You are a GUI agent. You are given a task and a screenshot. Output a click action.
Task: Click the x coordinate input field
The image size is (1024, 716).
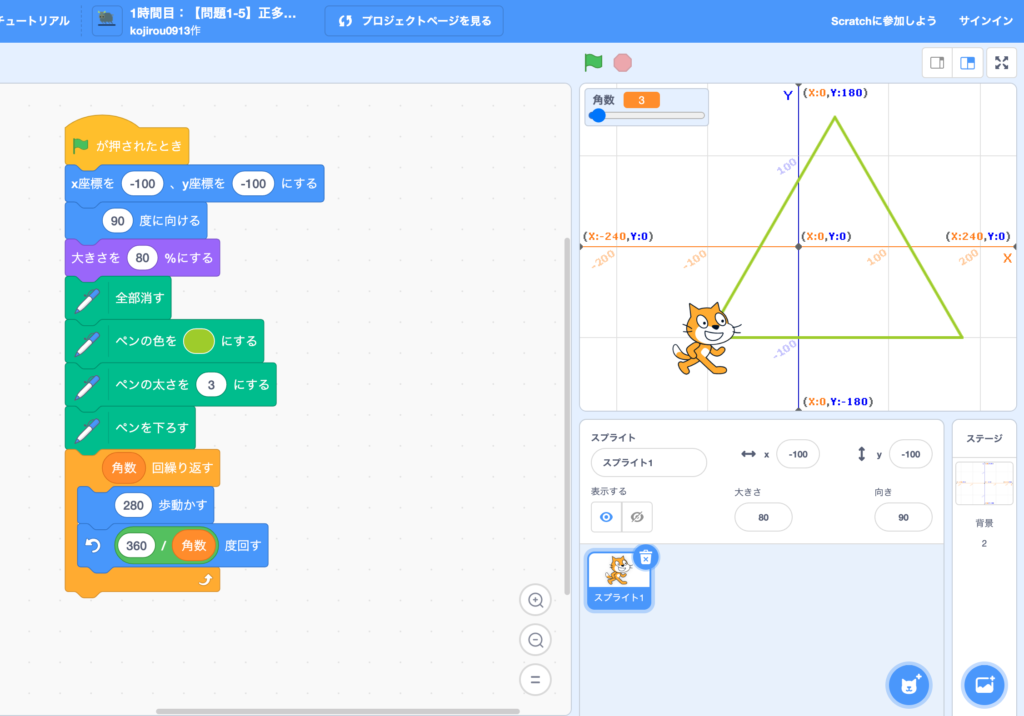(x=799, y=454)
